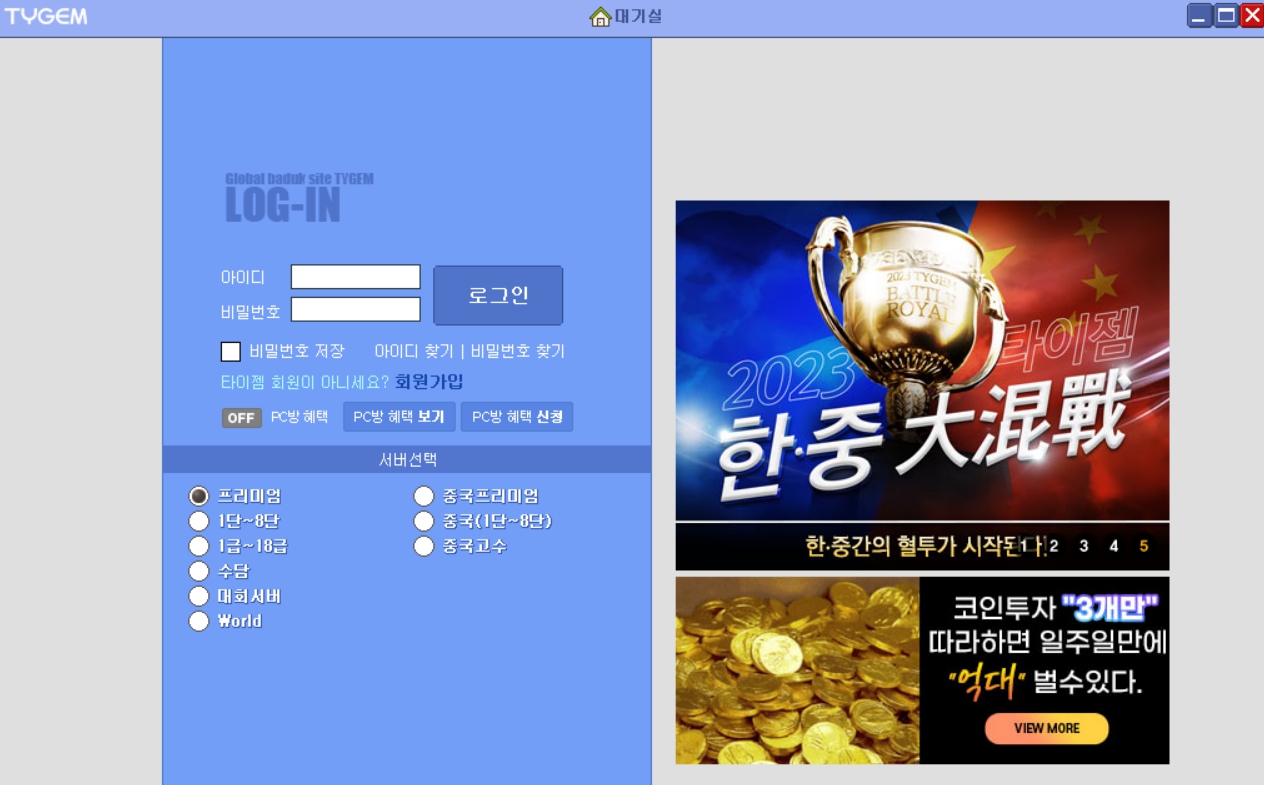Switch banner to slide 5
This screenshot has width=1264, height=785.
pos(1144,546)
